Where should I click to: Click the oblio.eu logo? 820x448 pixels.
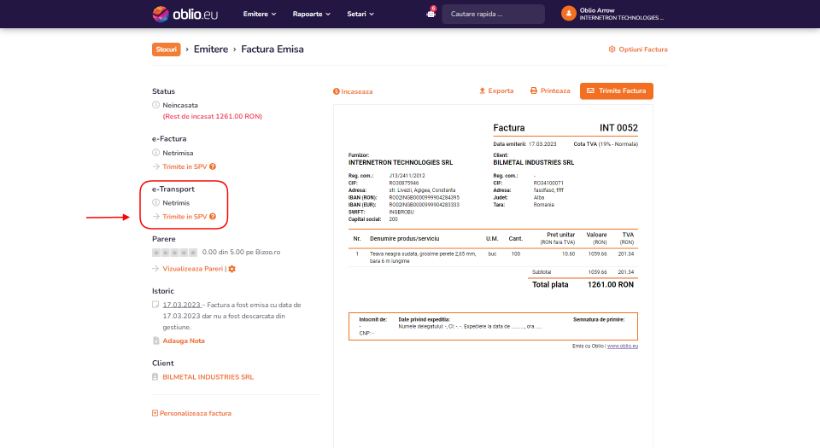185,14
